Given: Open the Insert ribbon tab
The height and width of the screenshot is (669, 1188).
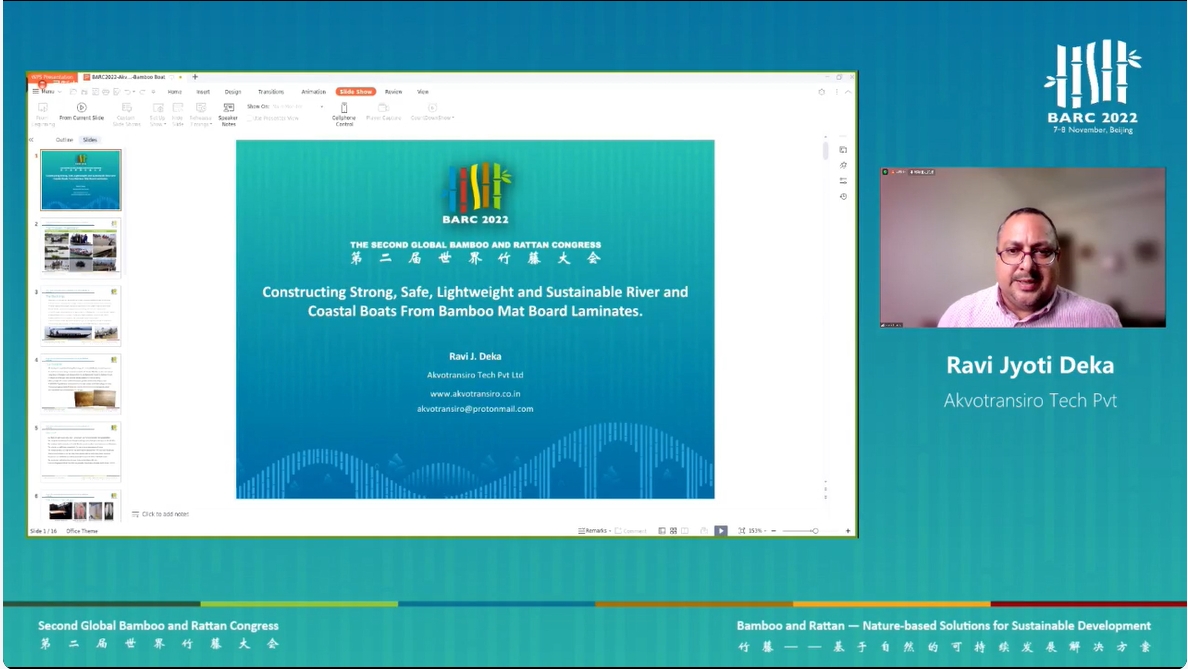Looking at the screenshot, I should click(203, 92).
